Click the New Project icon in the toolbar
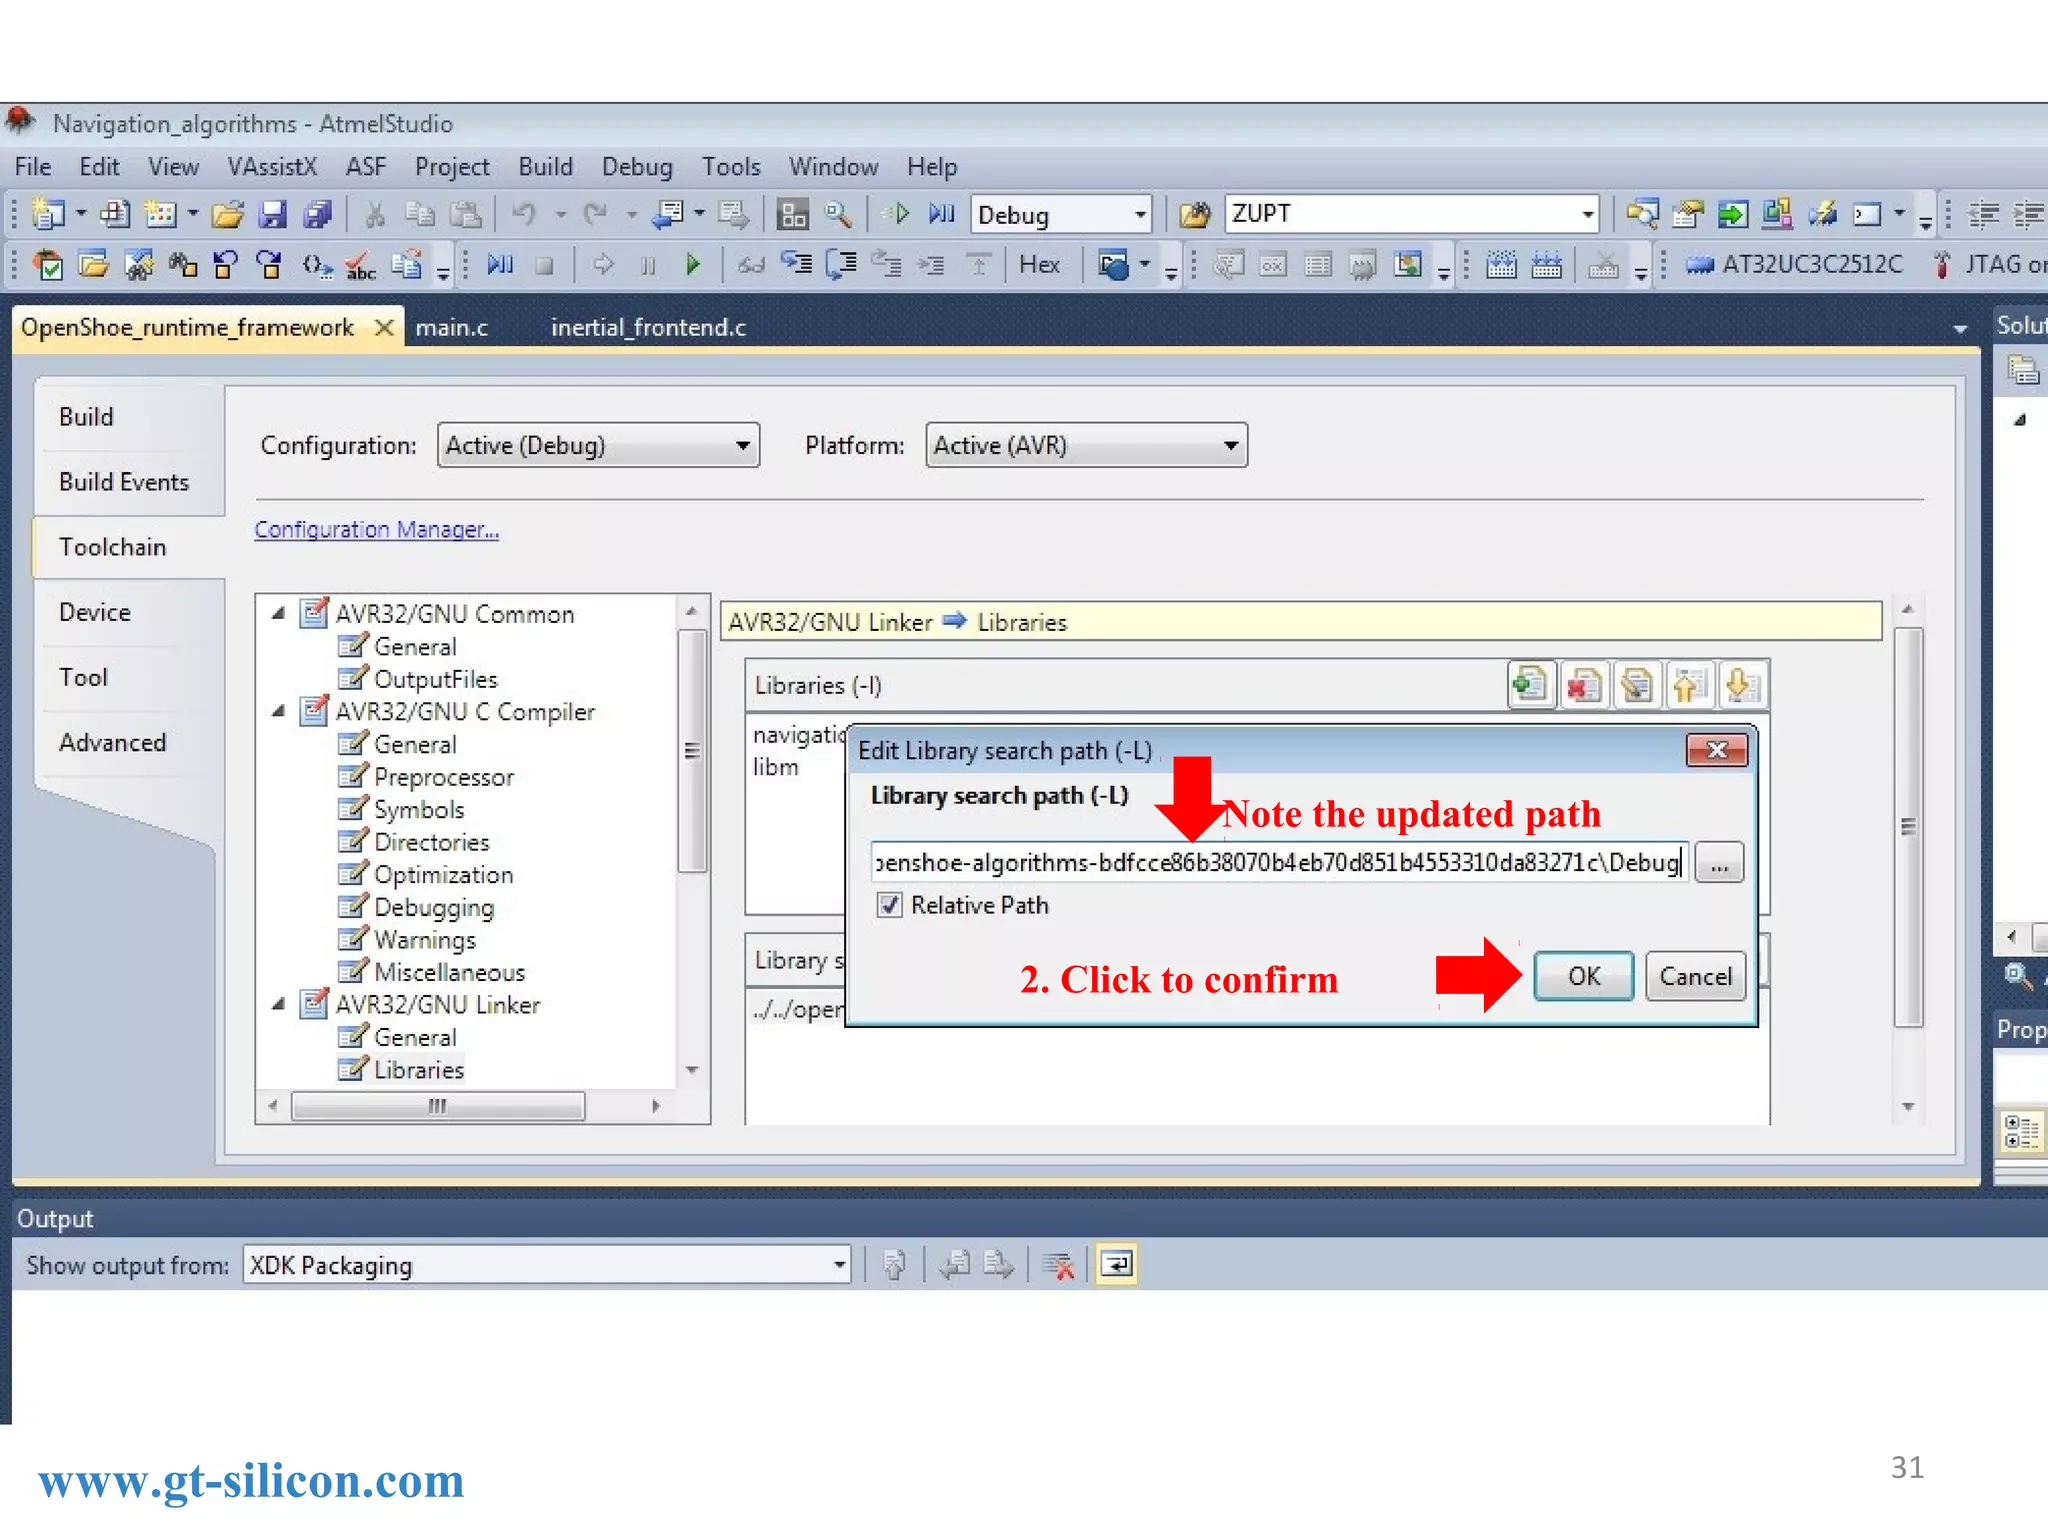Screen dimensions: 2048x1536 (49, 214)
